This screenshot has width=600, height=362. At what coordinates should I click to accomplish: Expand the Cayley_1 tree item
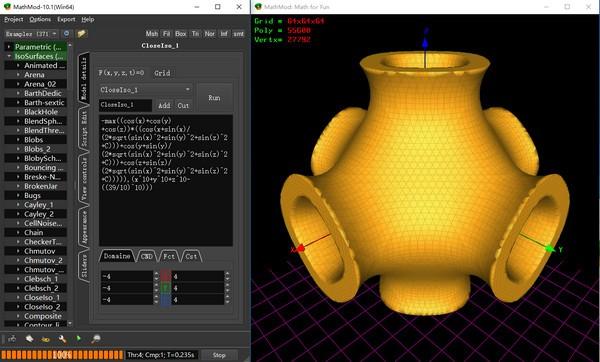pyautogui.click(x=18, y=205)
